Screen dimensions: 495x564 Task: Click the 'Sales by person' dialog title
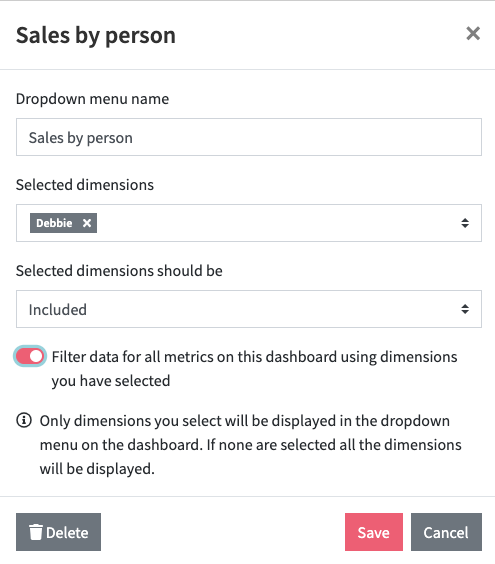tap(96, 36)
